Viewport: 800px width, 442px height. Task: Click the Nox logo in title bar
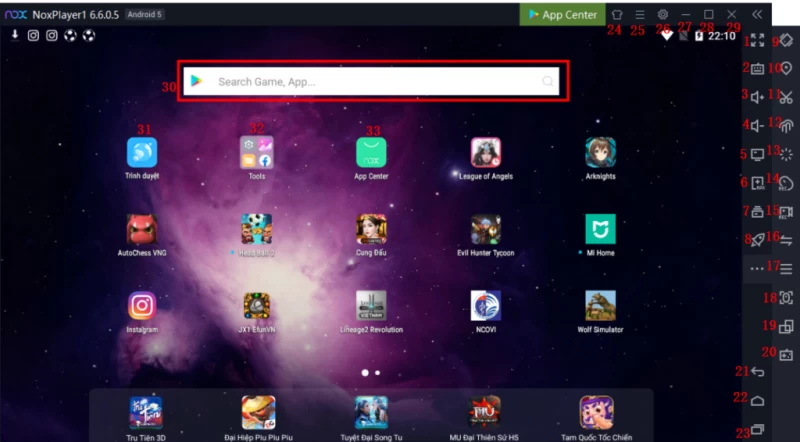[x=15, y=14]
